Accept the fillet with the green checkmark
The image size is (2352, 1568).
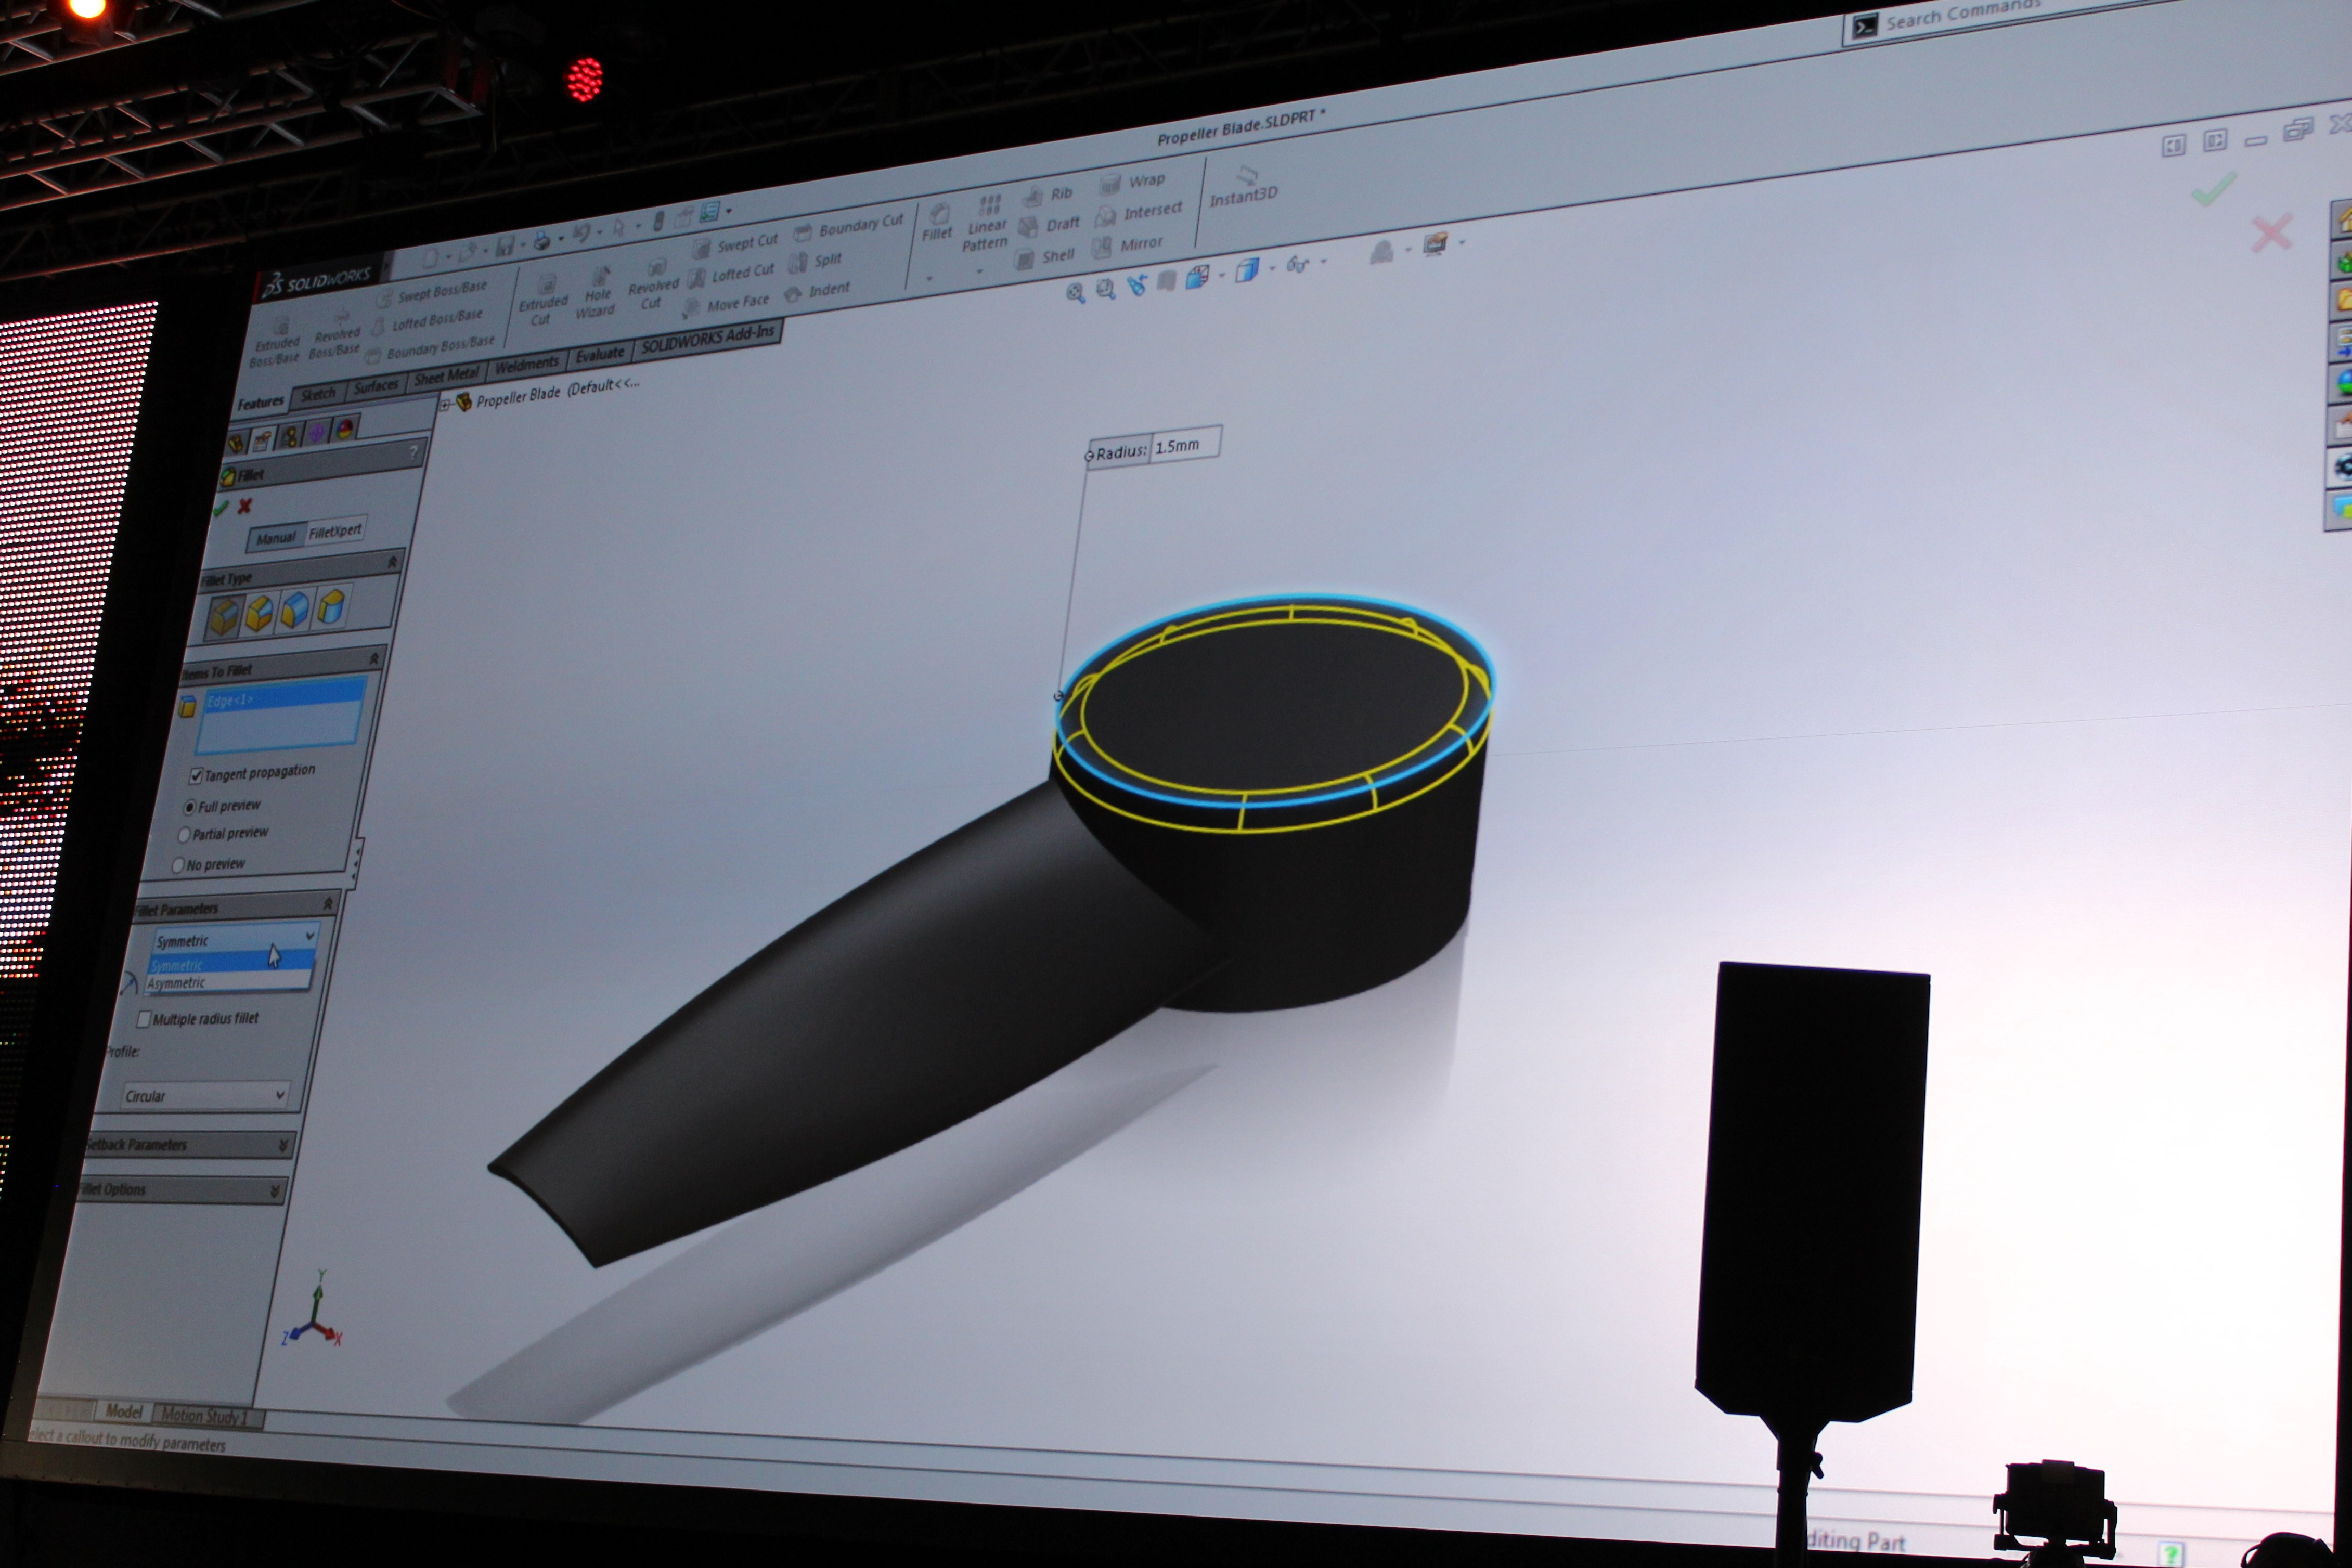pos(221,509)
